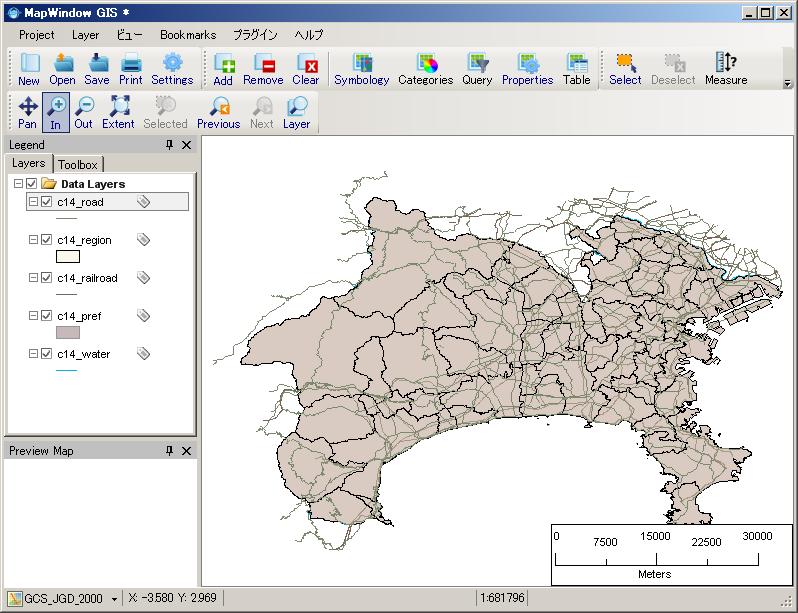Select the Zoom Out tool
Image resolution: width=798 pixels, height=613 pixels.
pos(83,112)
